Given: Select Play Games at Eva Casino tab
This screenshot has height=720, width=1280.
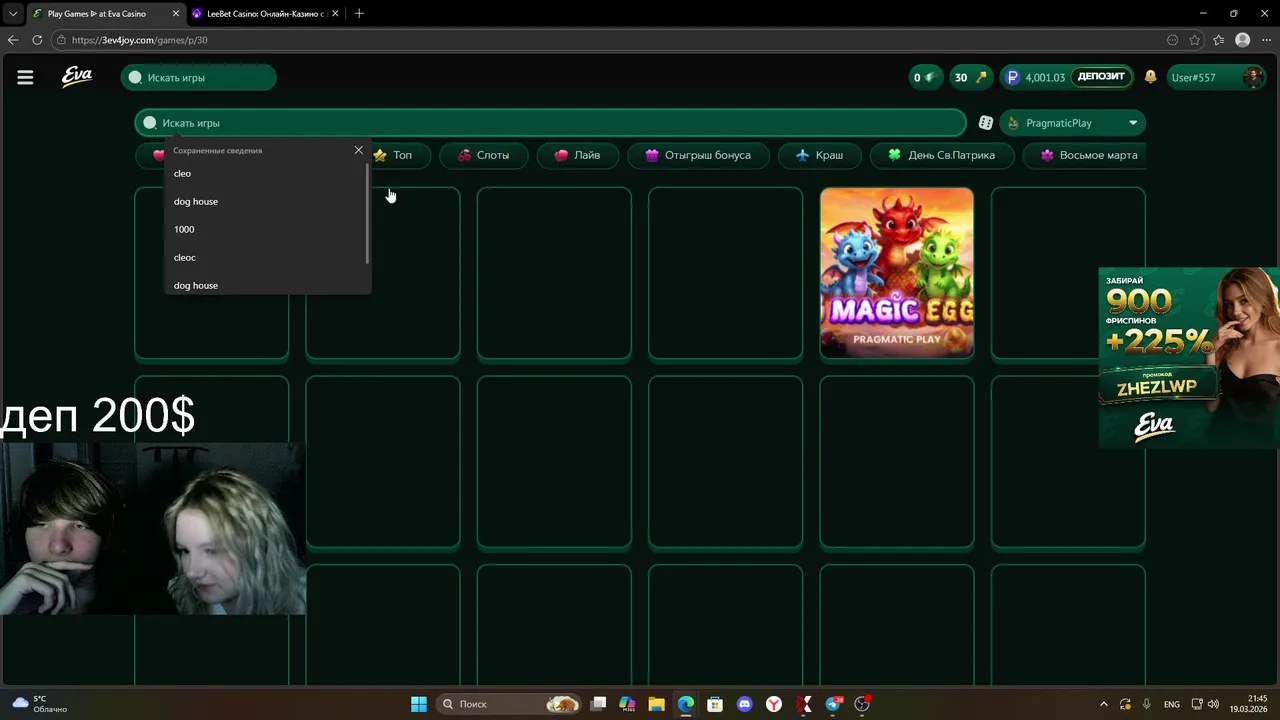Looking at the screenshot, I should (106, 14).
